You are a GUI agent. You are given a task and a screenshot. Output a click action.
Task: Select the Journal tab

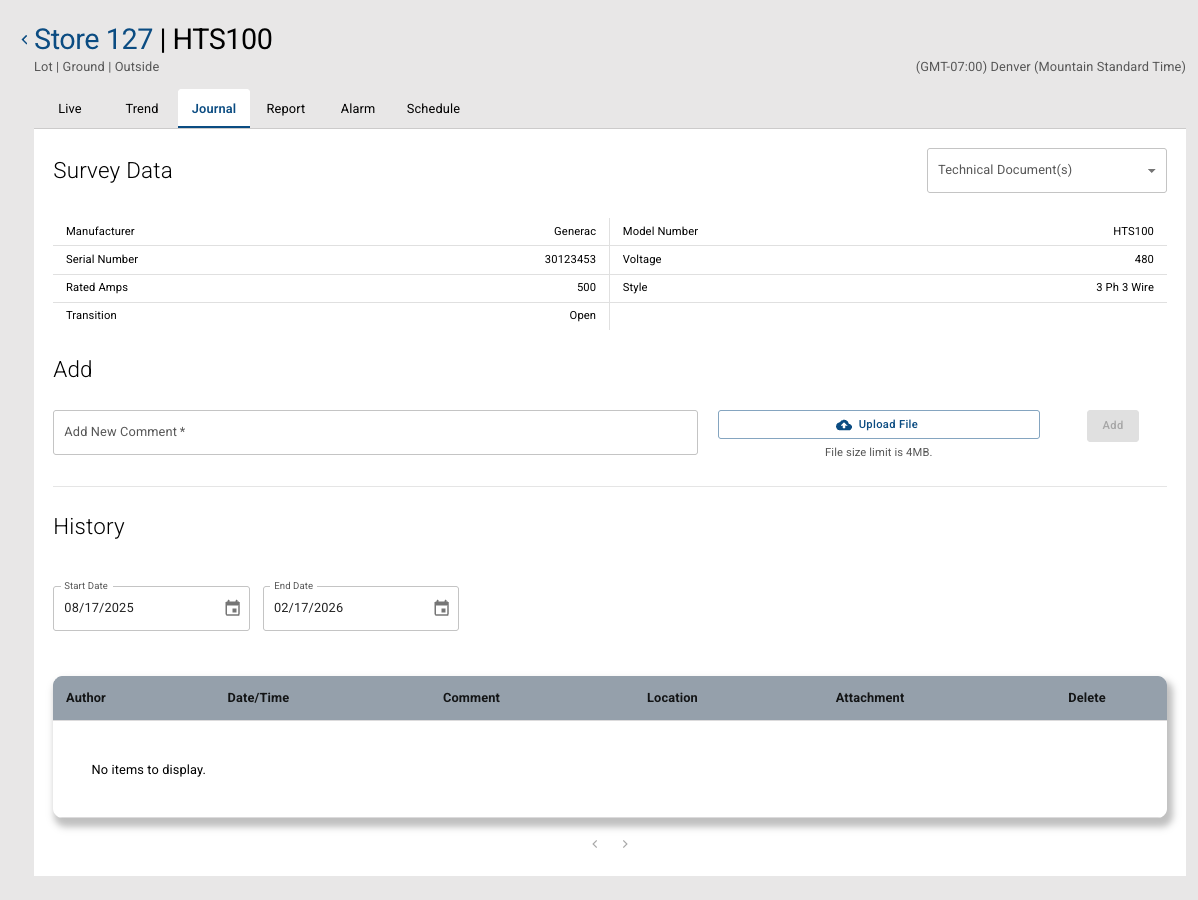214,109
